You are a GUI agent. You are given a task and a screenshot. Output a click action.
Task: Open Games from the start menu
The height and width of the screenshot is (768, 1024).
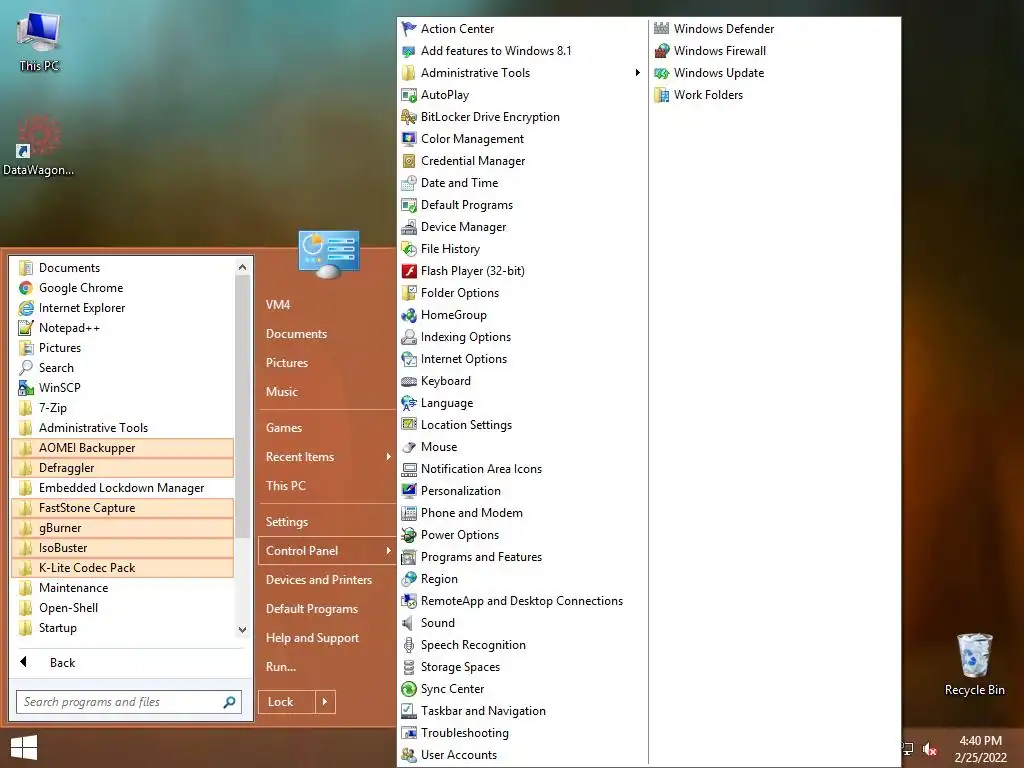coord(283,428)
